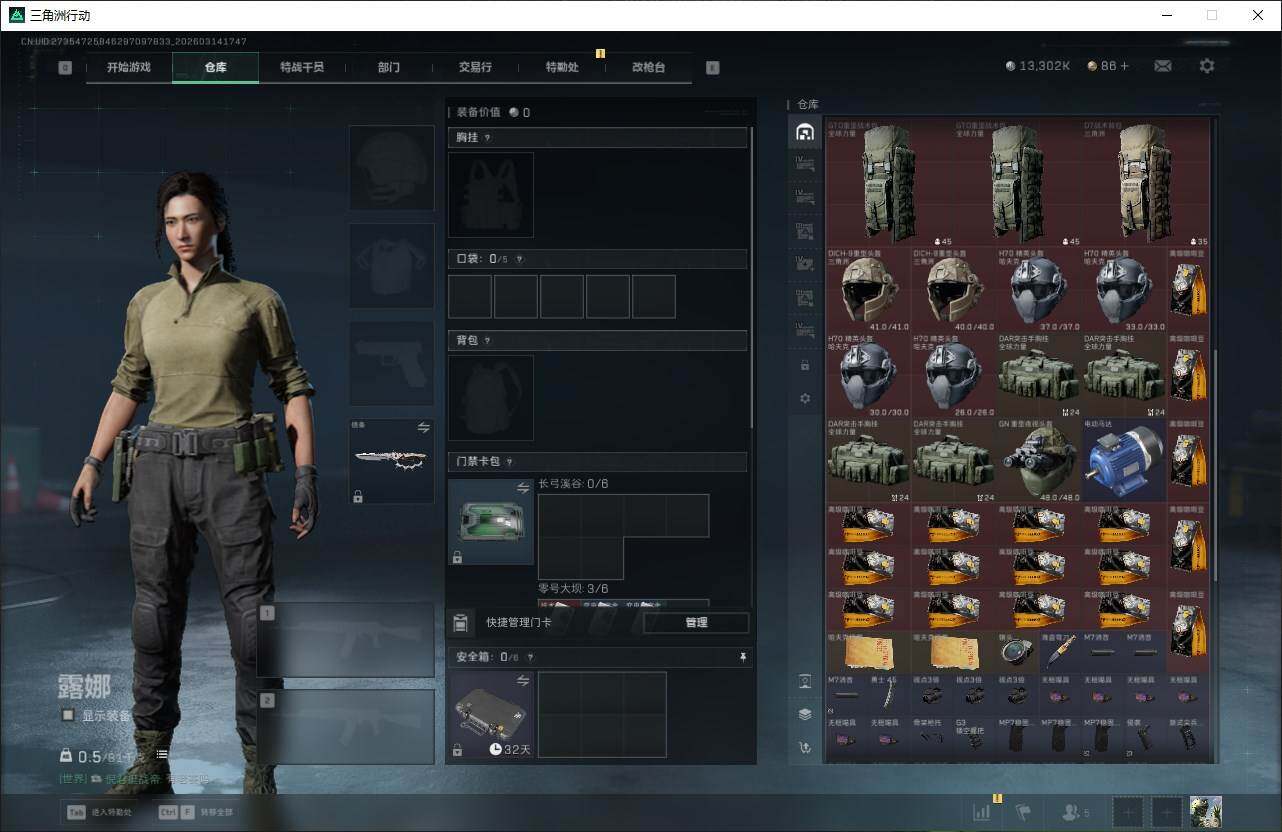Select the GN night vision helmet 48.0/48.0
This screenshot has height=832, width=1282.
click(x=1039, y=460)
